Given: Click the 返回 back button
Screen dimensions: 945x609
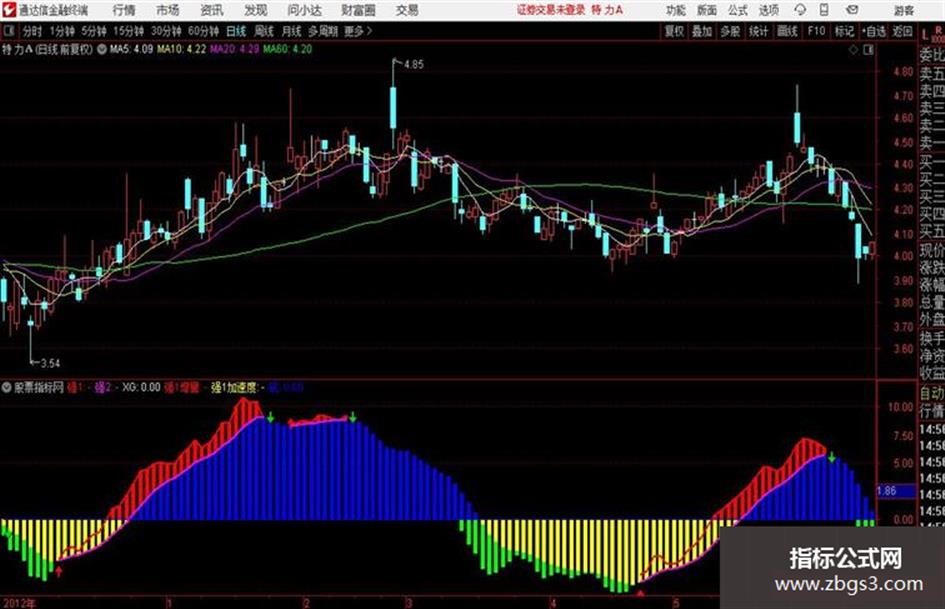Looking at the screenshot, I should 902,31.
